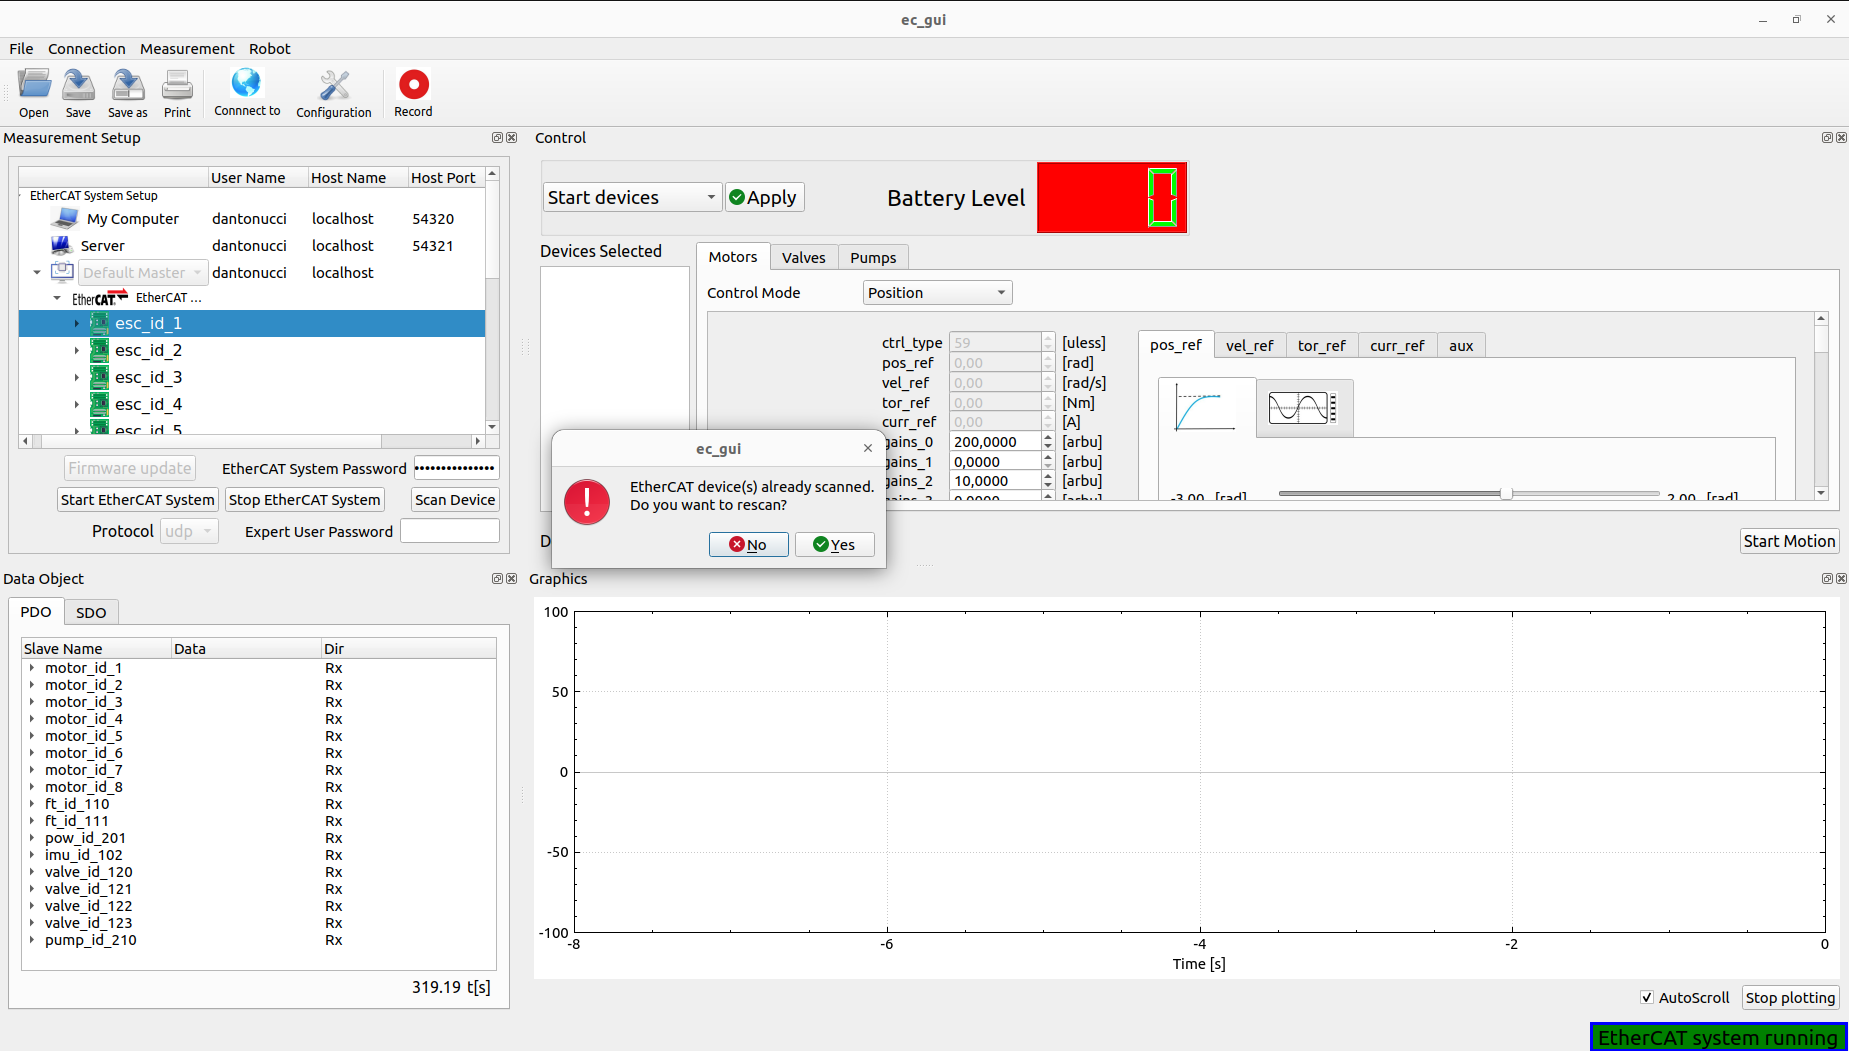Open the Default Master combo box
Screen dimensions: 1849x1051
pyautogui.click(x=143, y=272)
